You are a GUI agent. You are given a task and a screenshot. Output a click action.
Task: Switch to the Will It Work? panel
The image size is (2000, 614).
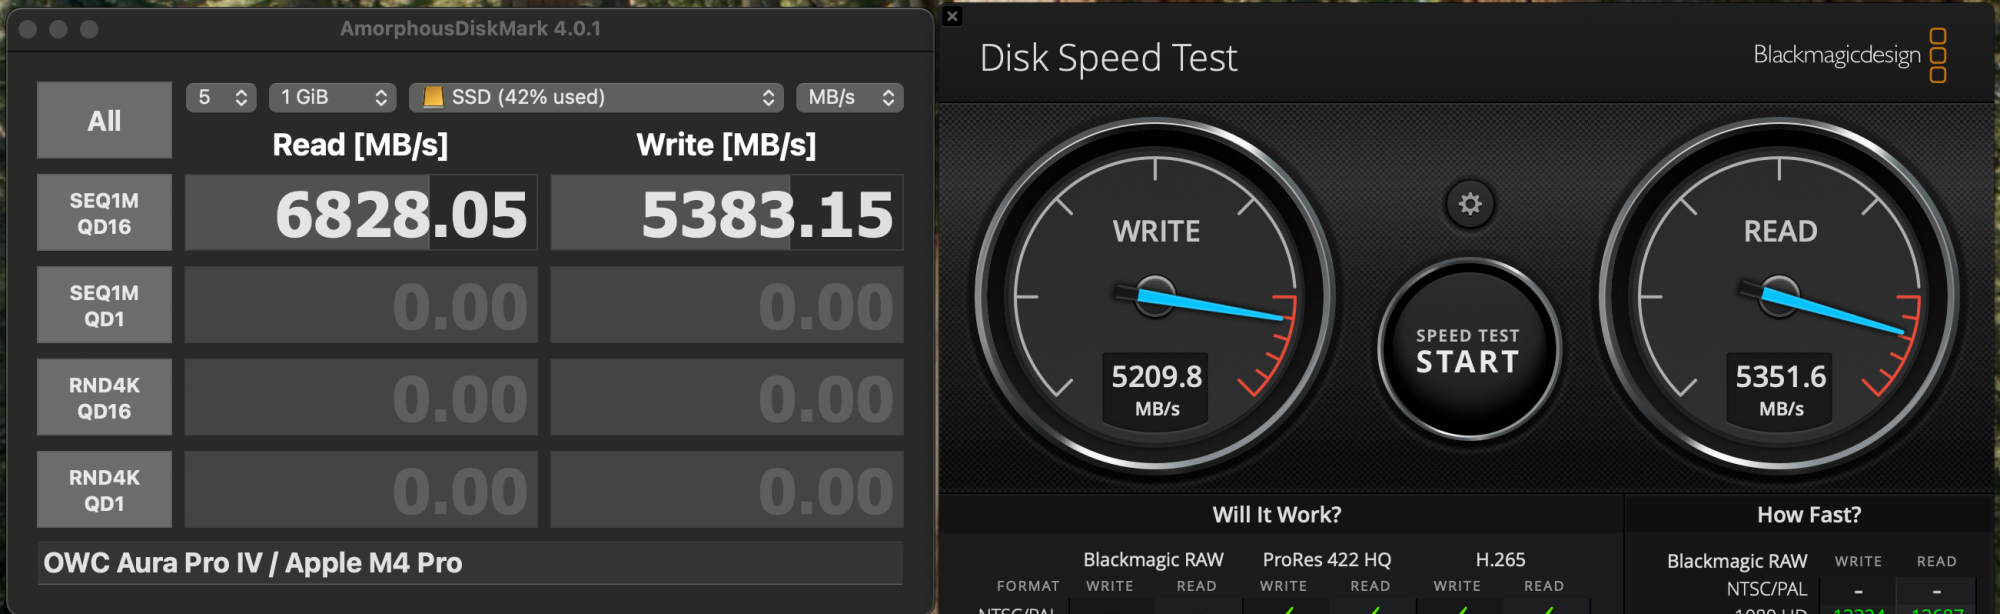[1276, 514]
